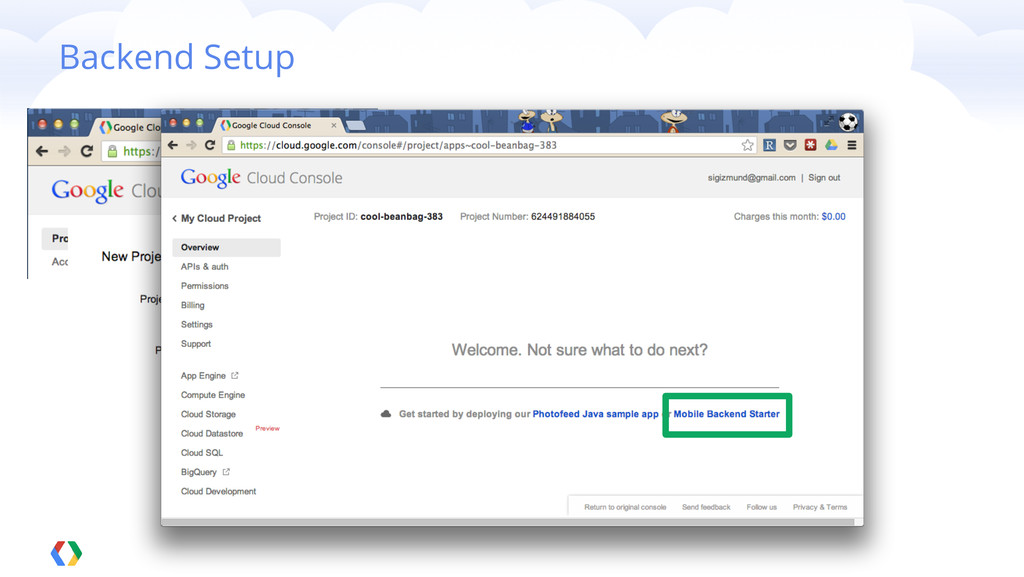Viewport: 1024px width, 577px height.
Task: Click the Google Drive extension icon
Action: pos(831,145)
